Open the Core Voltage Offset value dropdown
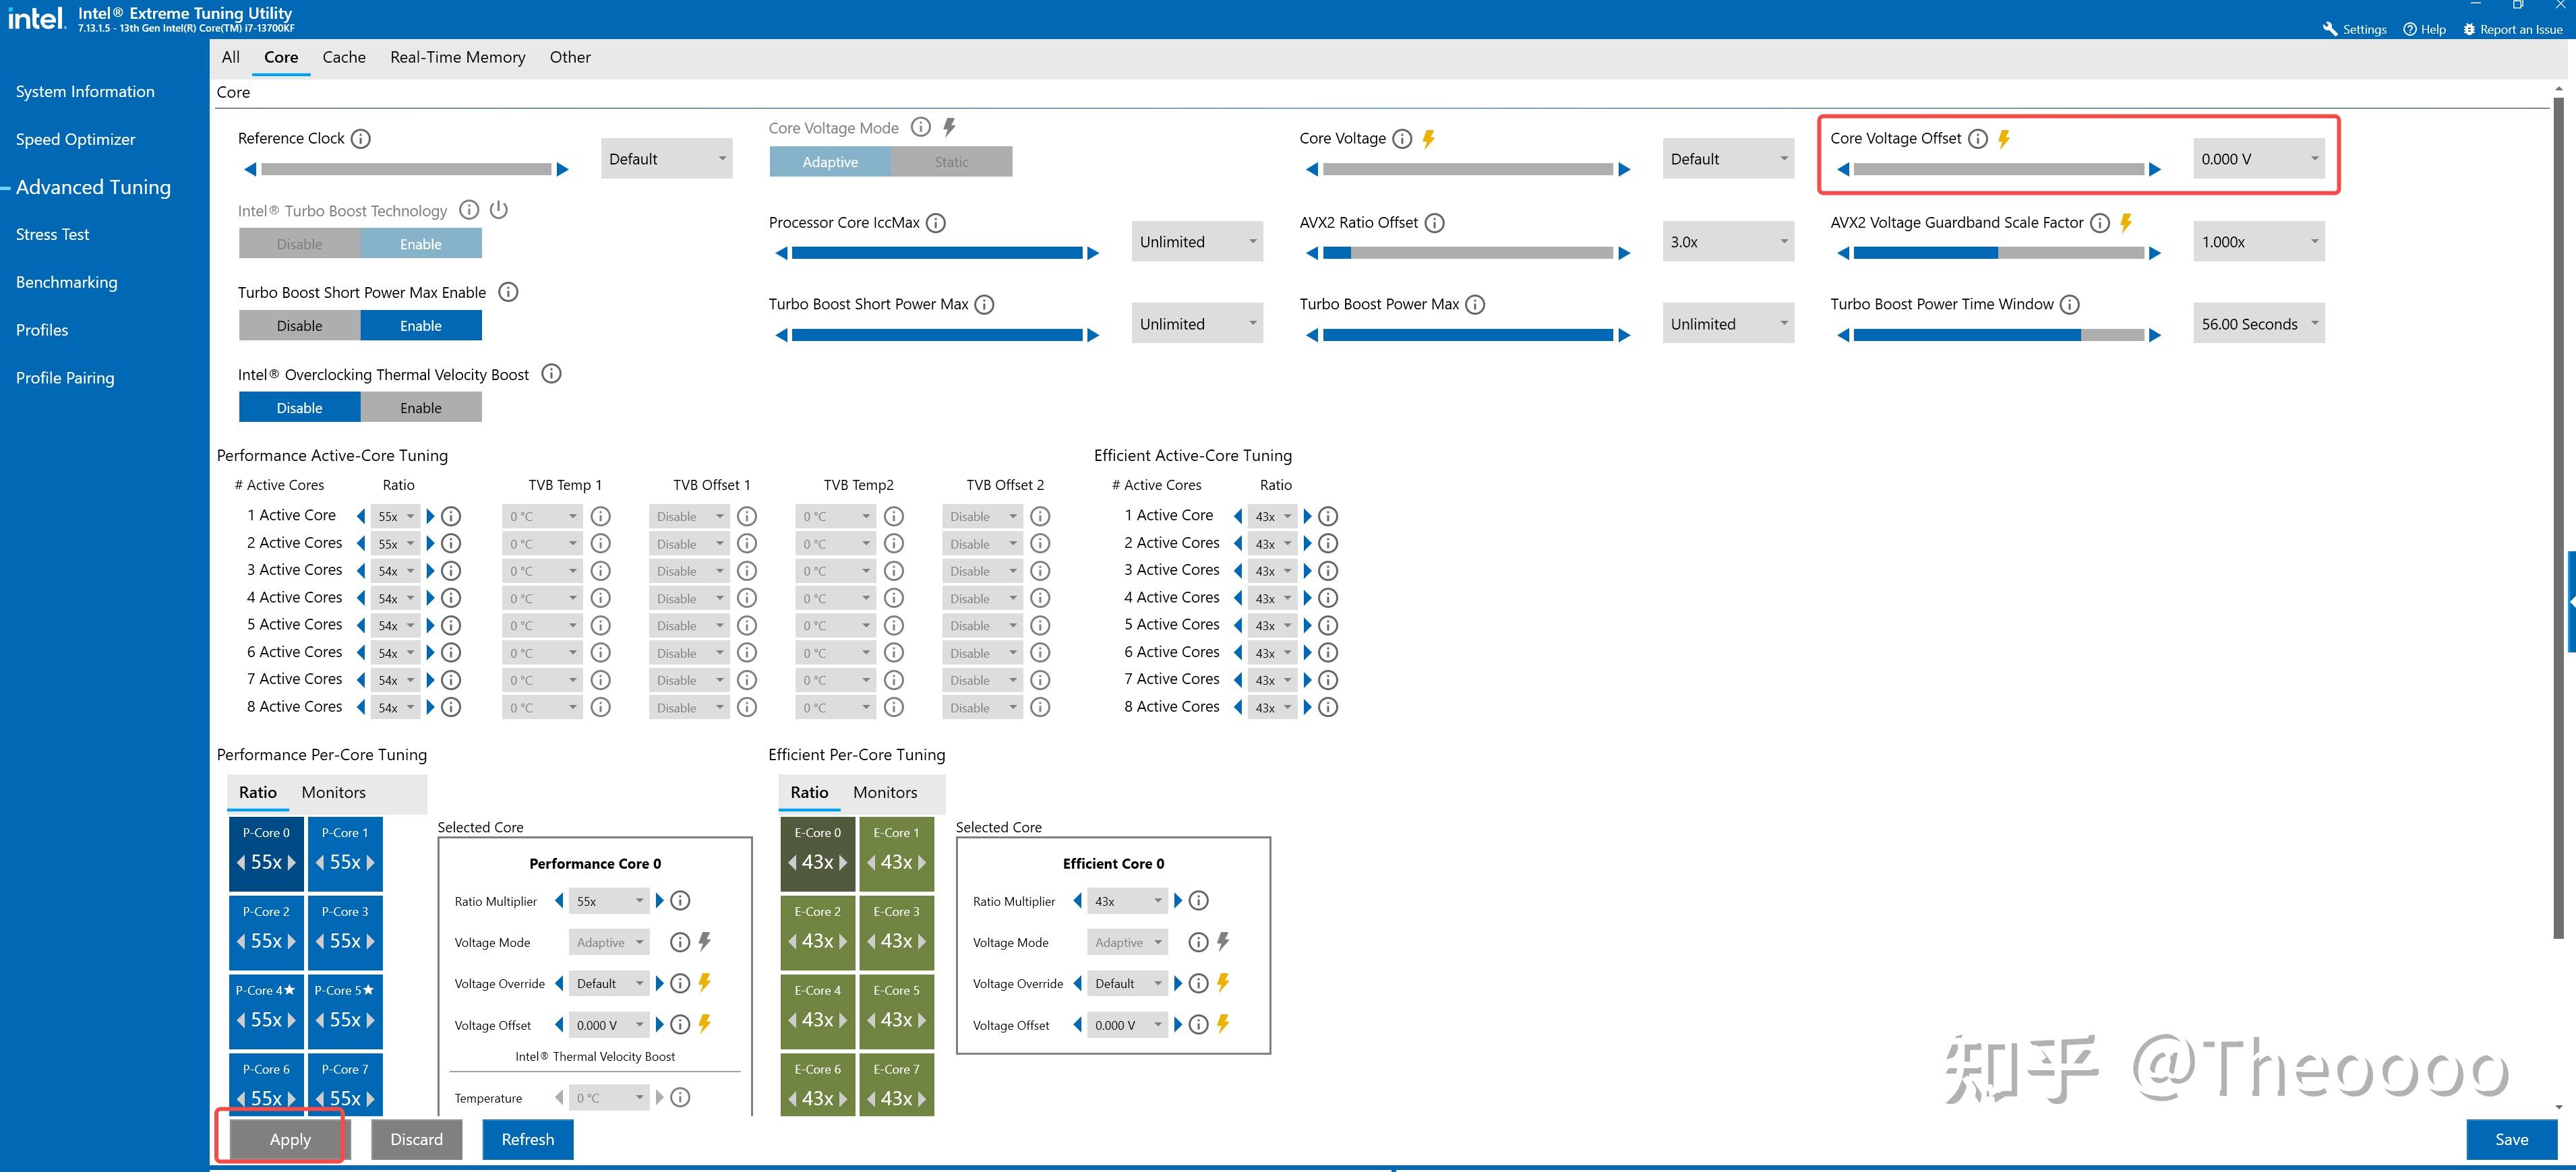 point(2258,159)
